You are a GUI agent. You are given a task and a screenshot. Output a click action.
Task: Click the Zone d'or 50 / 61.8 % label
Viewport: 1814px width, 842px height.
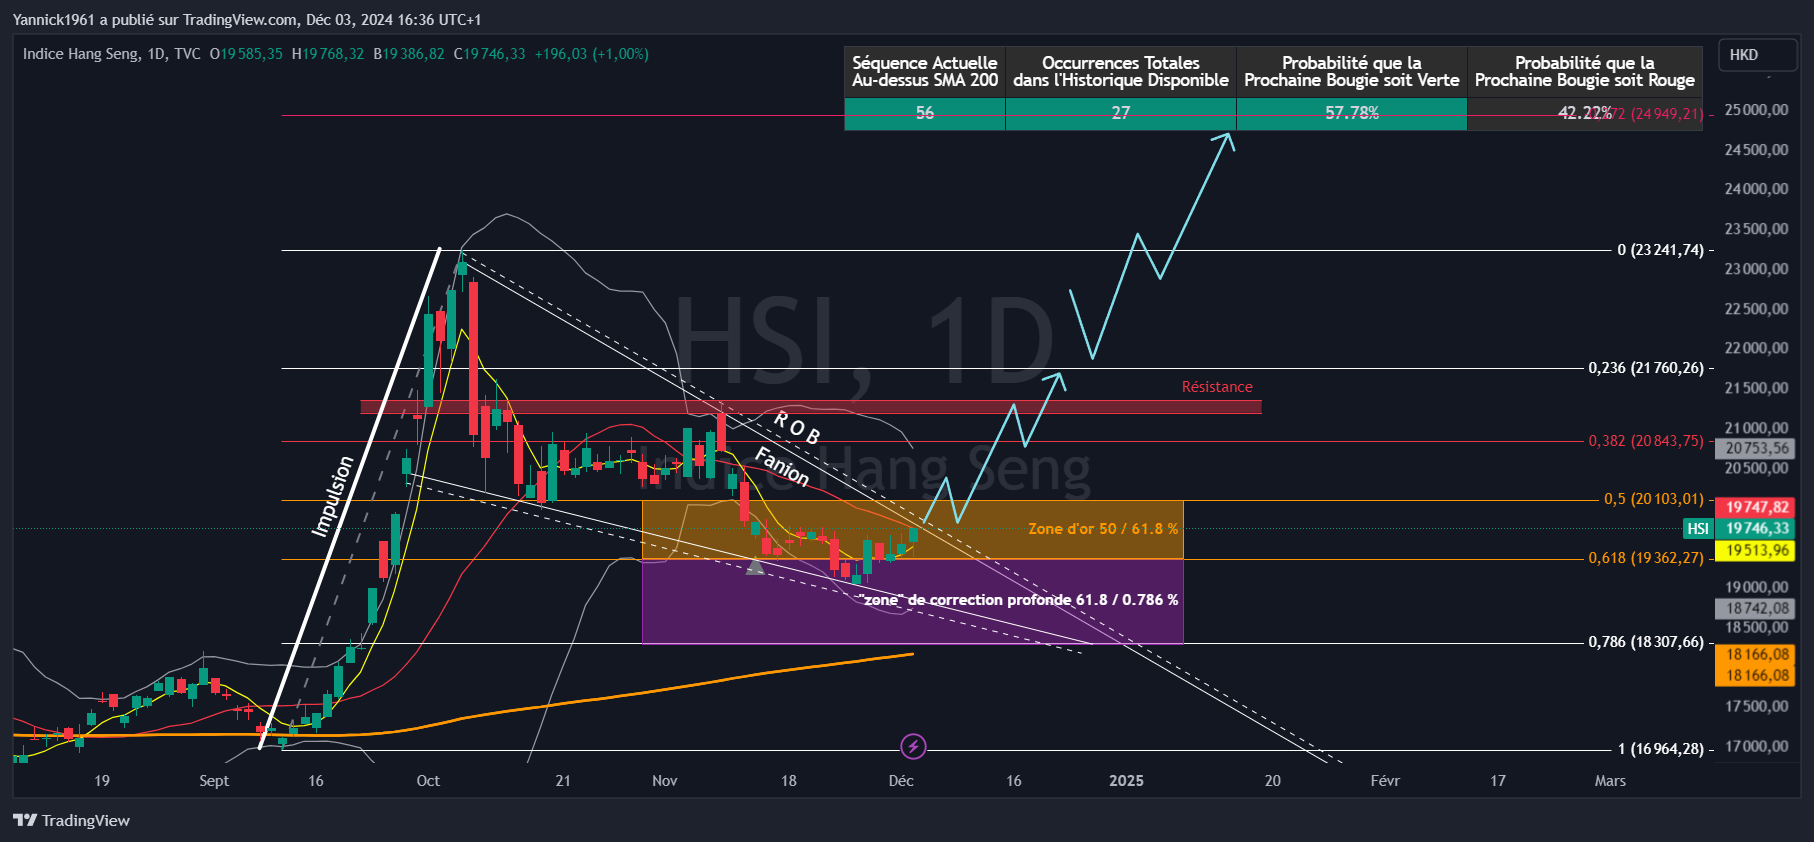pyautogui.click(x=1103, y=529)
